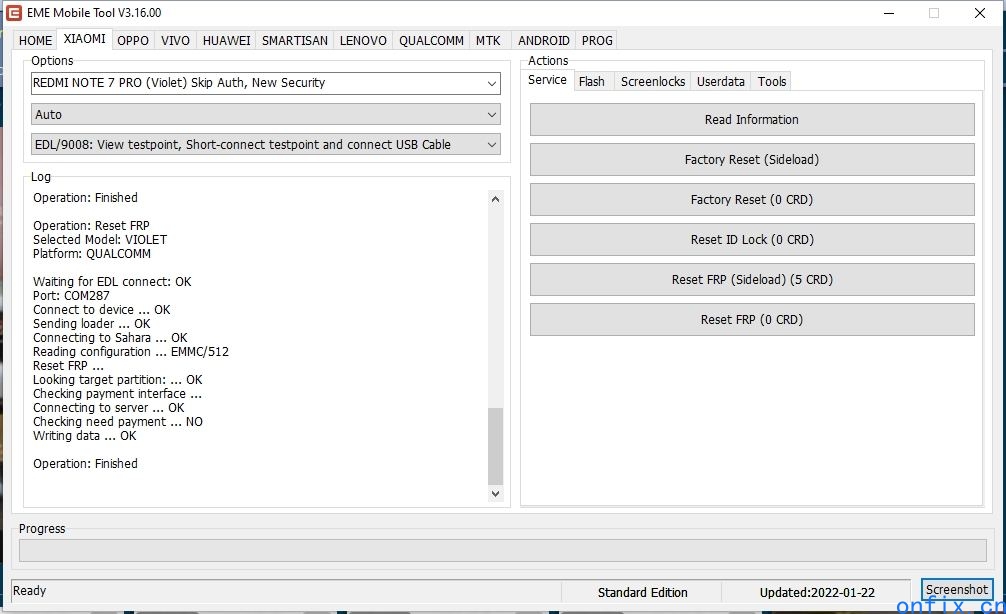This screenshot has height=614, width=1006.
Task: Run Factory Reset (Sideload)
Action: pos(751,160)
